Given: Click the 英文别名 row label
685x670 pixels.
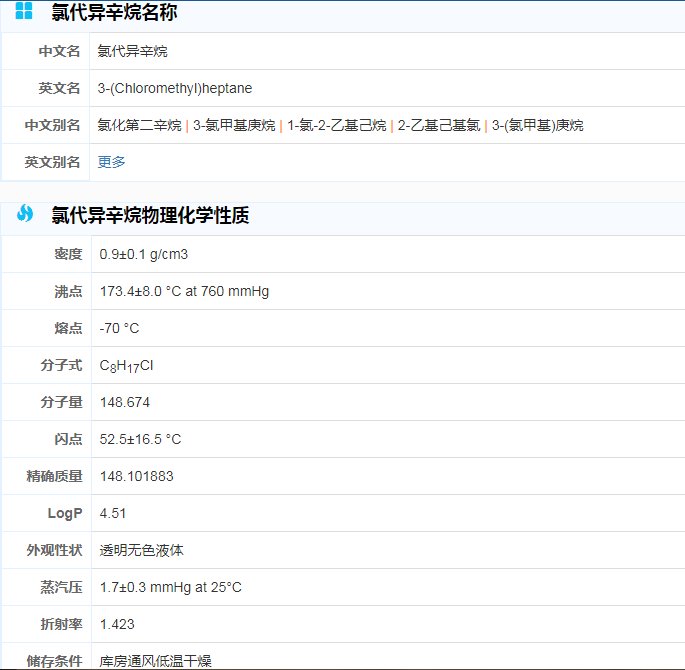Looking at the screenshot, I should (x=52, y=162).
